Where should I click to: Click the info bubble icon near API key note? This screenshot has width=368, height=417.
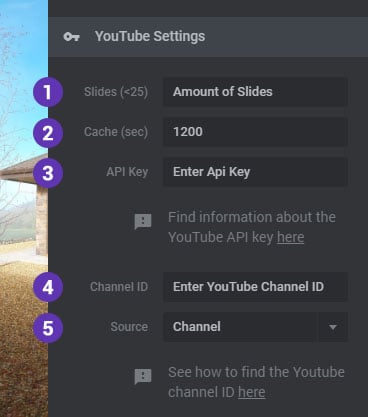[143, 222]
